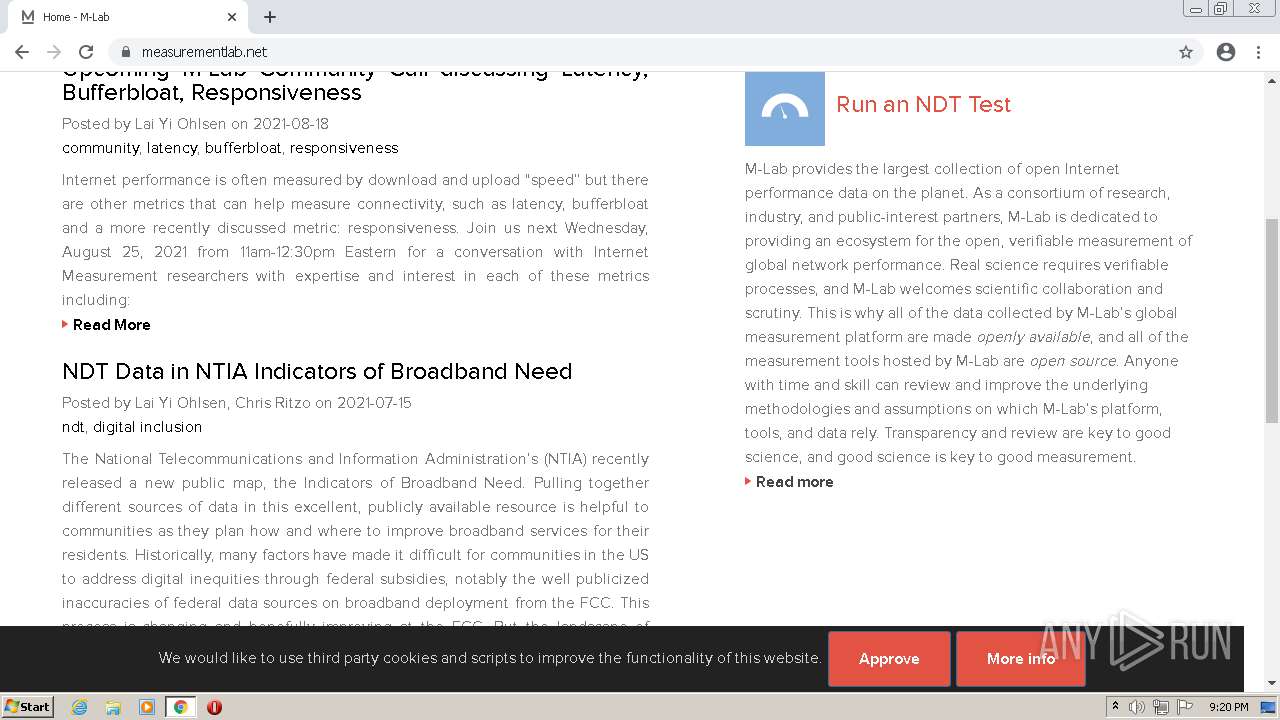Click the 'Posted by Lai Yi Ohlsen on 2021-08-18' line
The image size is (1280, 720).
point(195,124)
